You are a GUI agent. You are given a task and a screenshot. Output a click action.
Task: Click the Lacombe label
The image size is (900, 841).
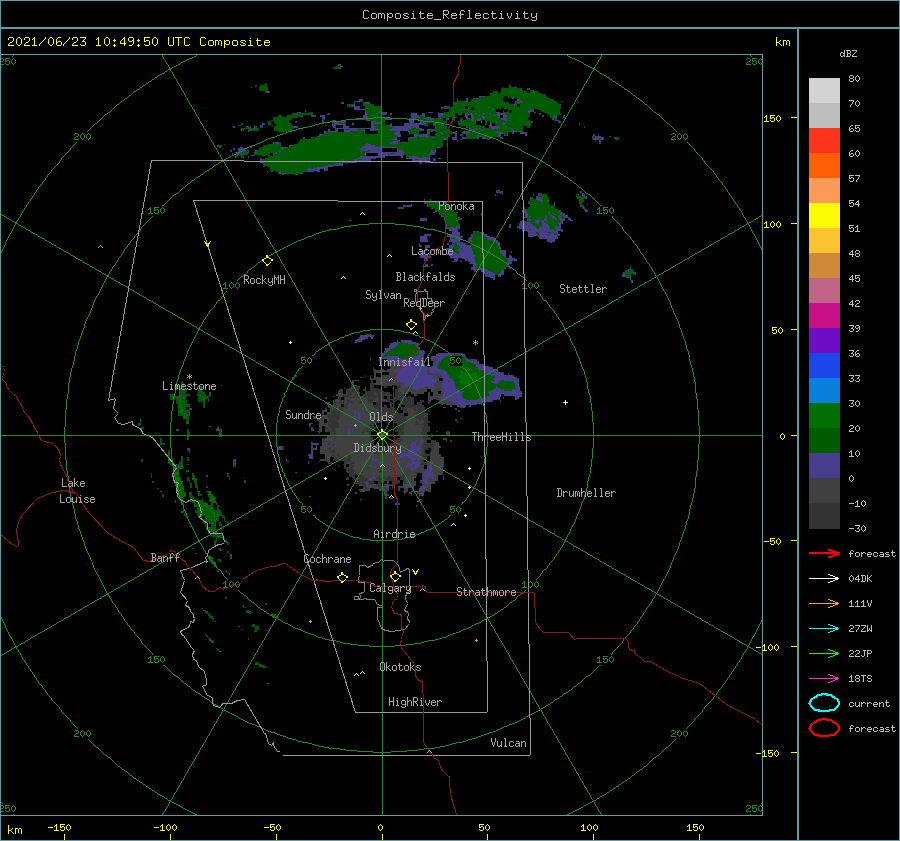tap(432, 251)
